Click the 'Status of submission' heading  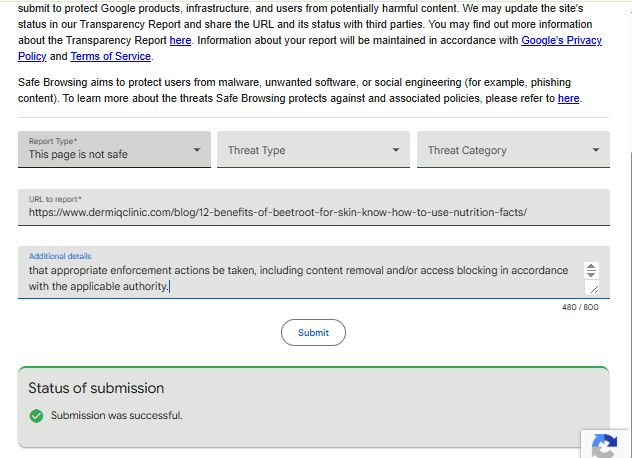[96, 388]
